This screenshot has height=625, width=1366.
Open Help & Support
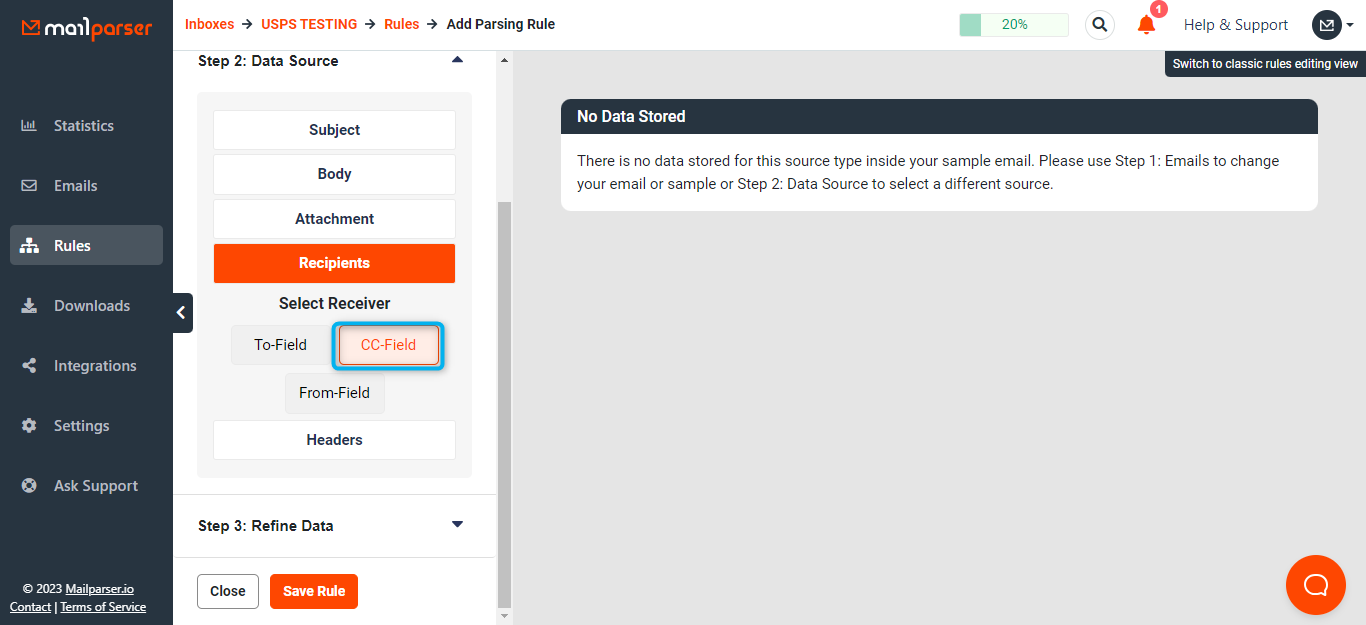(x=1236, y=24)
